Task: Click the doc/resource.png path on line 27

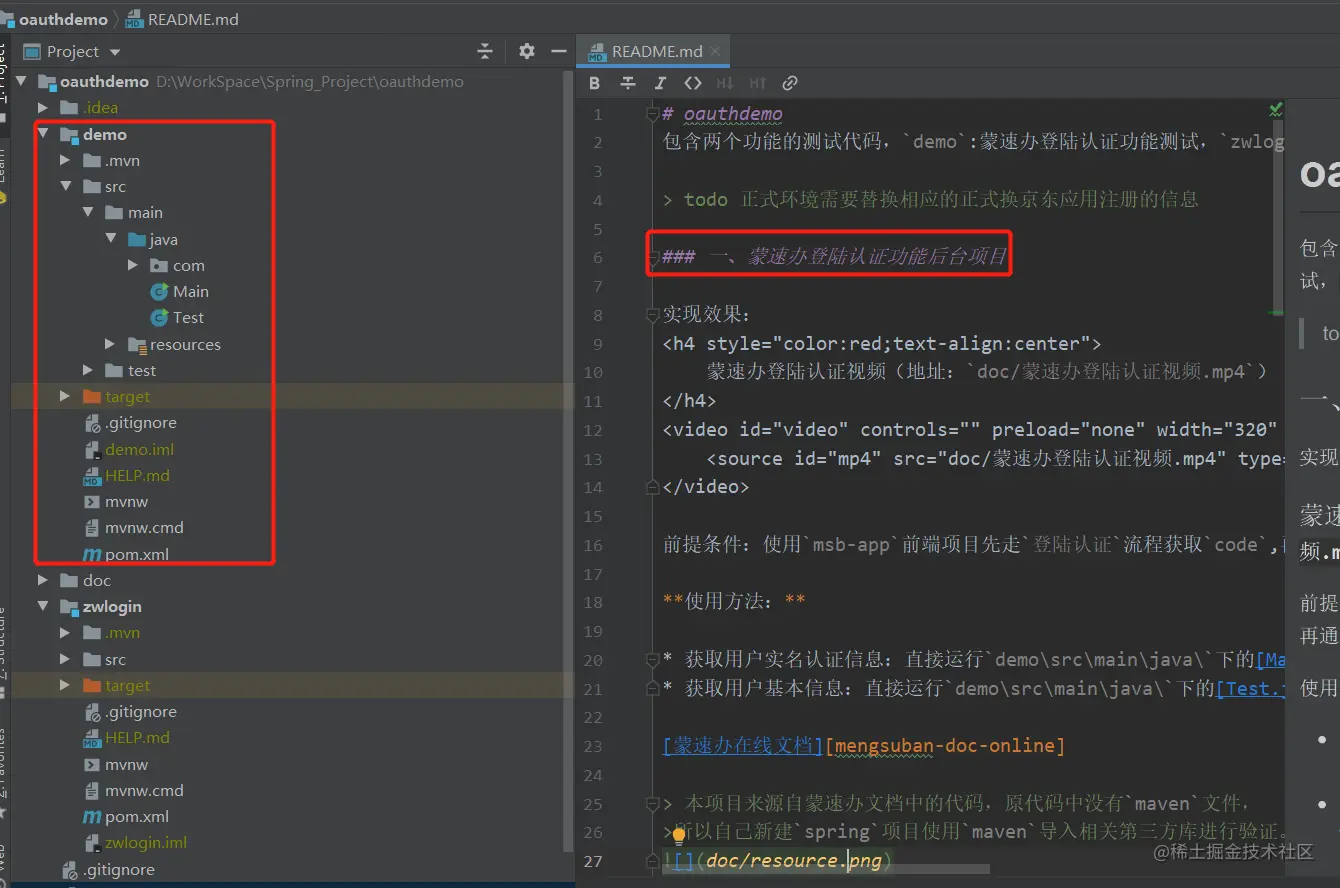Action: coord(794,860)
